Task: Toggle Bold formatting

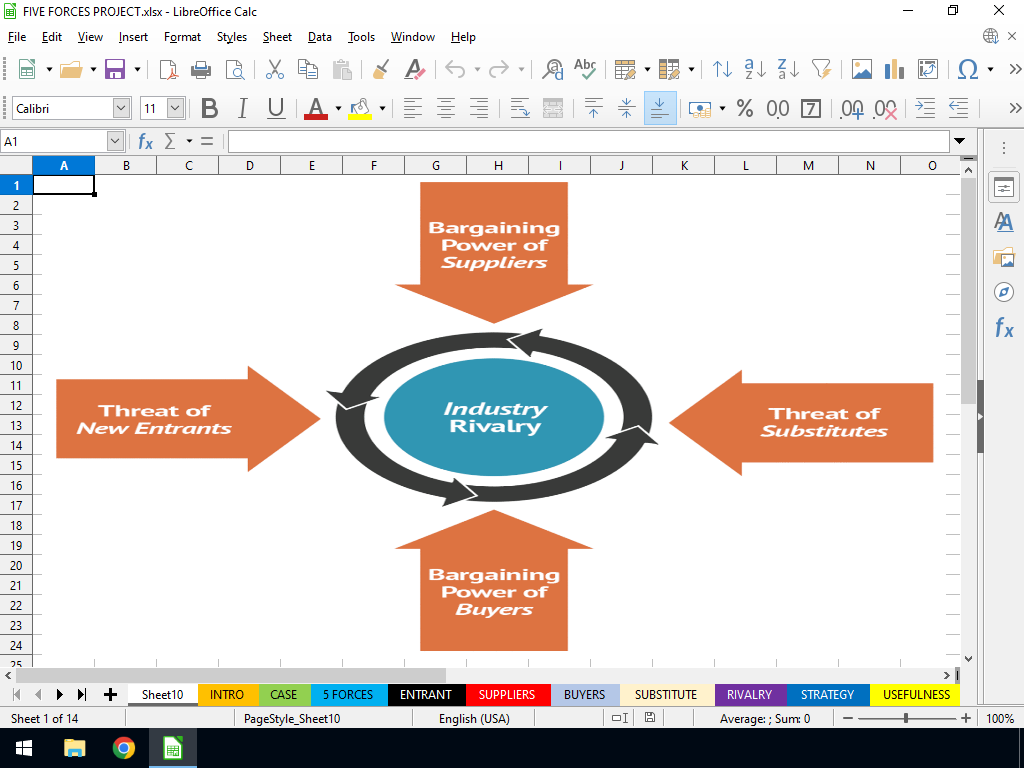Action: pyautogui.click(x=210, y=108)
